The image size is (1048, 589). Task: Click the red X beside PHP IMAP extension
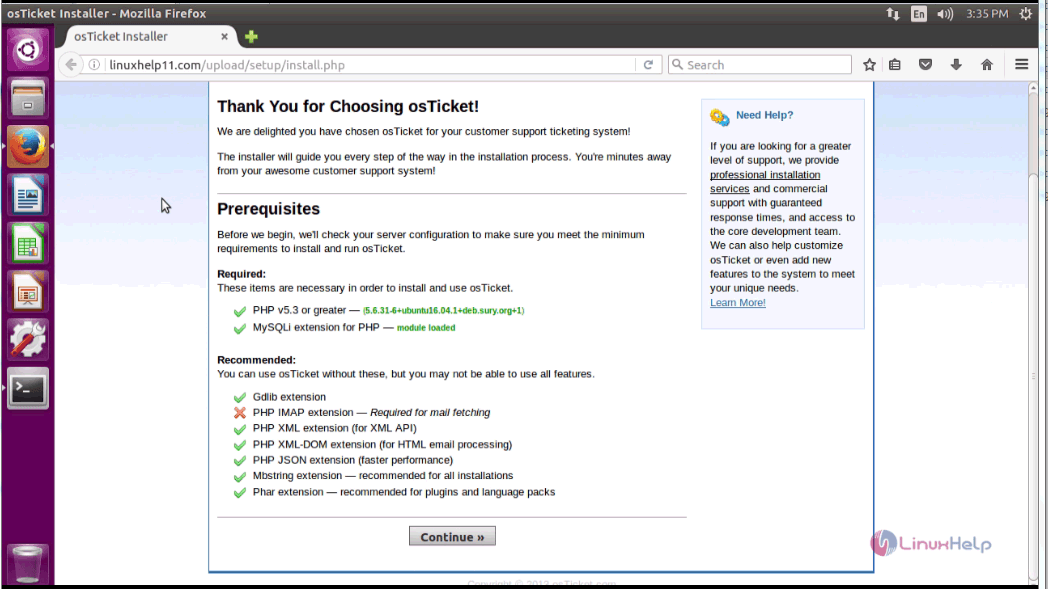(240, 413)
